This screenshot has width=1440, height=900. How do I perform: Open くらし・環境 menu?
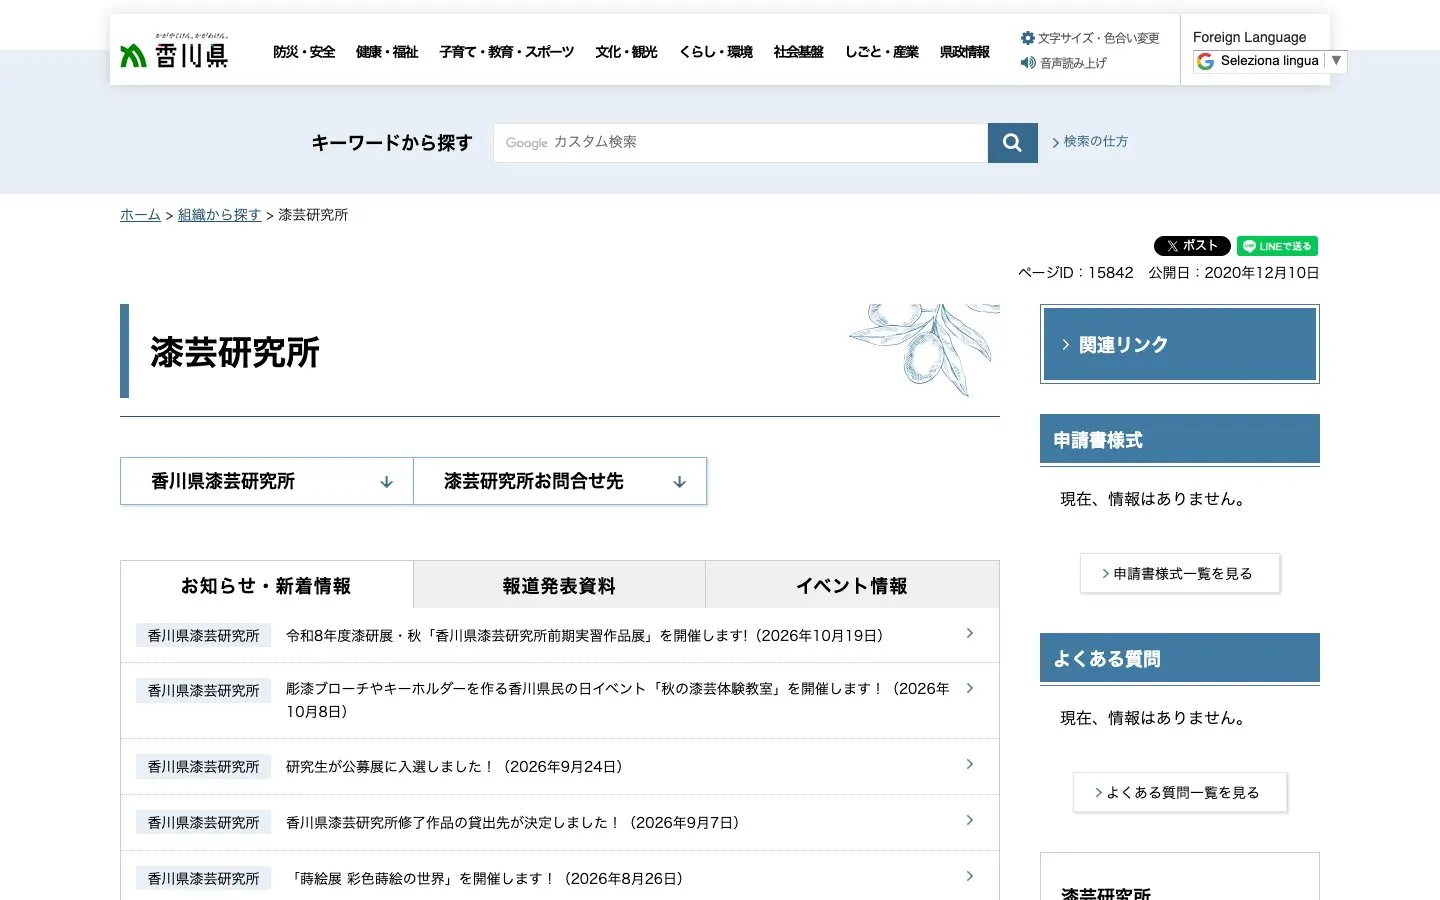pyautogui.click(x=716, y=52)
